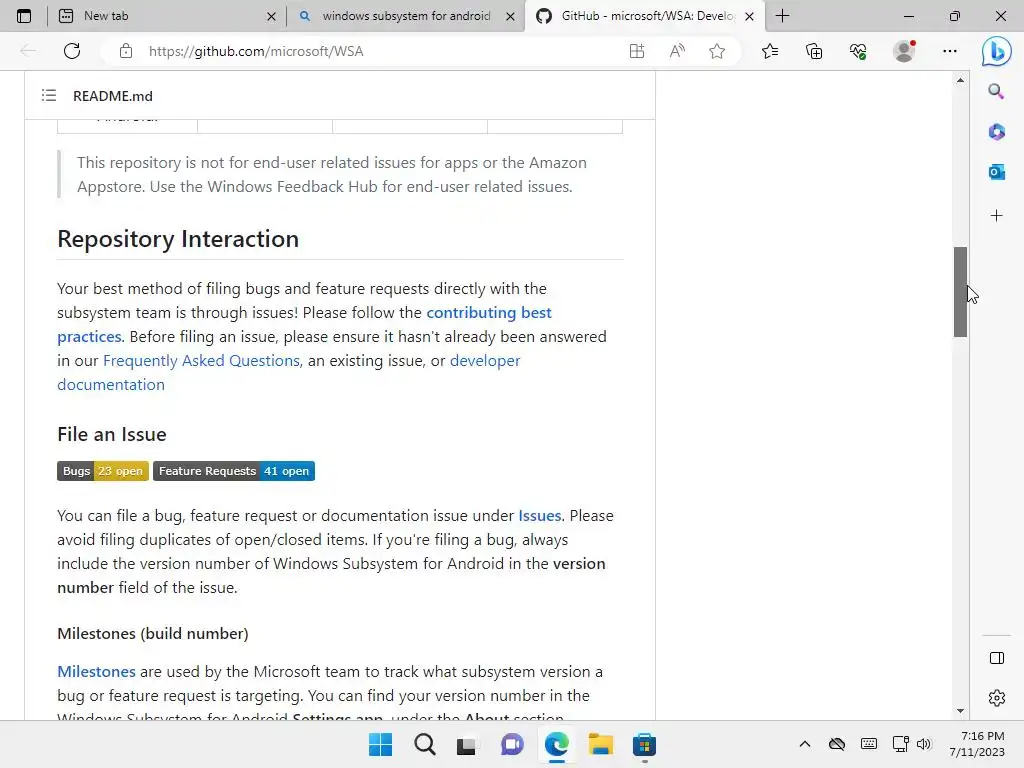Open taskbar Search
The image size is (1024, 768).
(424, 744)
